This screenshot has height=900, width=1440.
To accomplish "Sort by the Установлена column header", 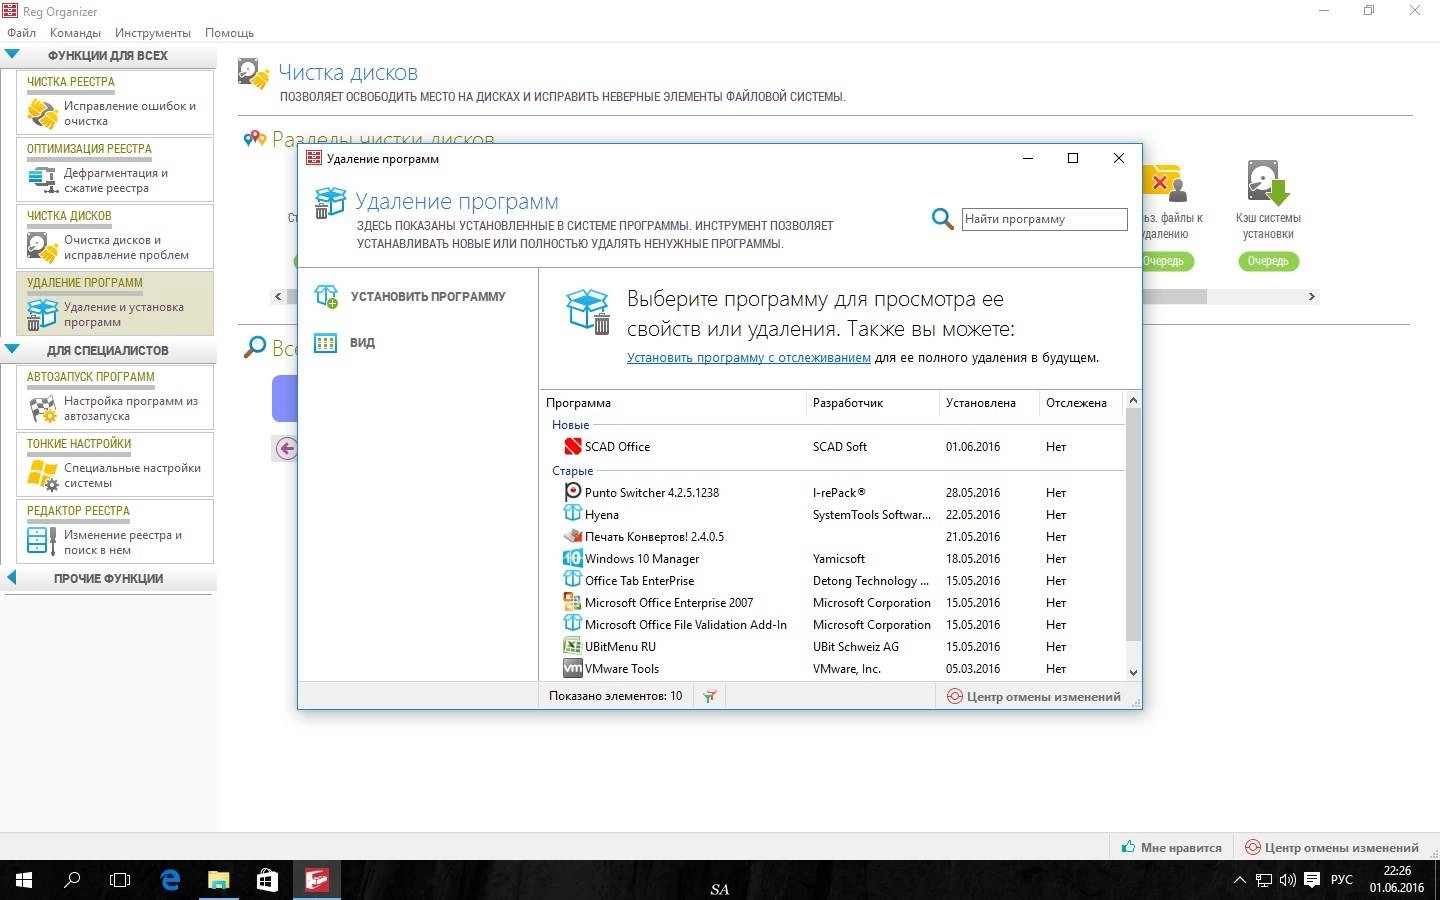I will [989, 403].
